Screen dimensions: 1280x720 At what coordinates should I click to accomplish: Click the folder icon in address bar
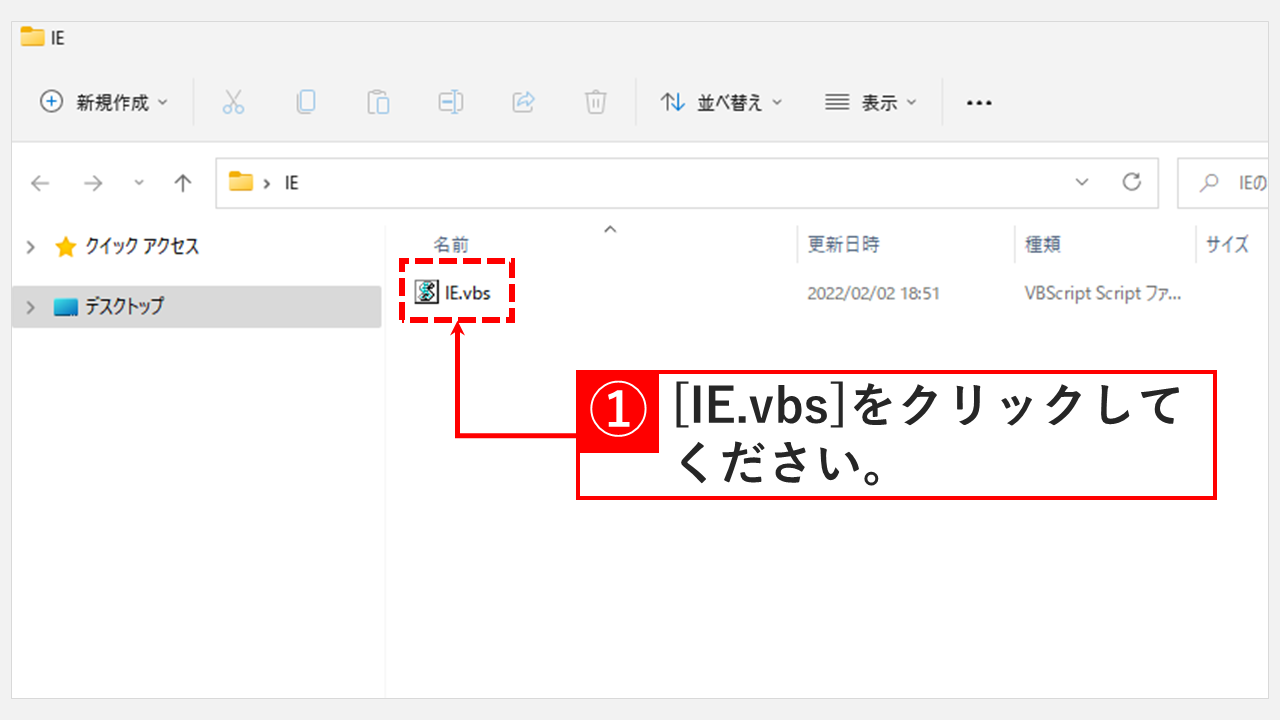241,182
